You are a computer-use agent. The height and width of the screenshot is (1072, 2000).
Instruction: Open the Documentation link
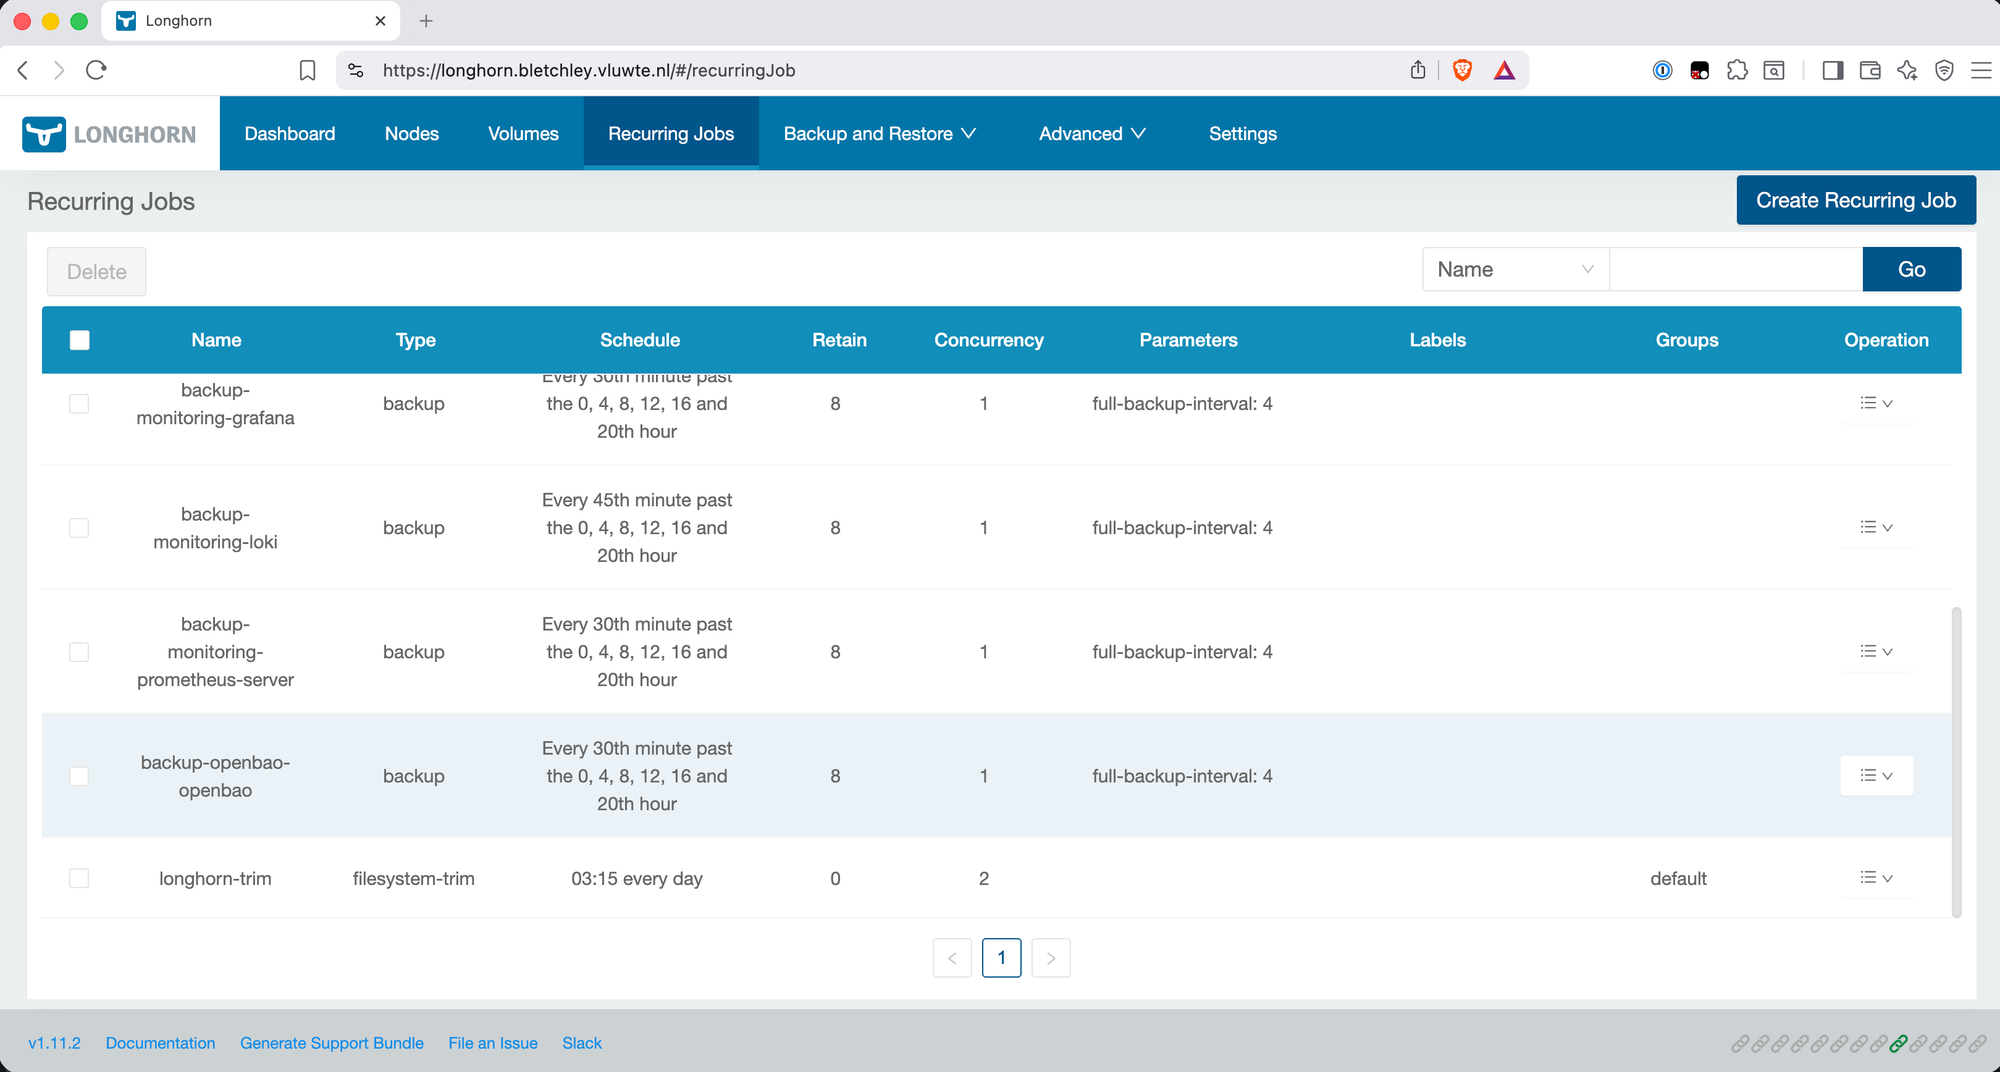point(160,1043)
